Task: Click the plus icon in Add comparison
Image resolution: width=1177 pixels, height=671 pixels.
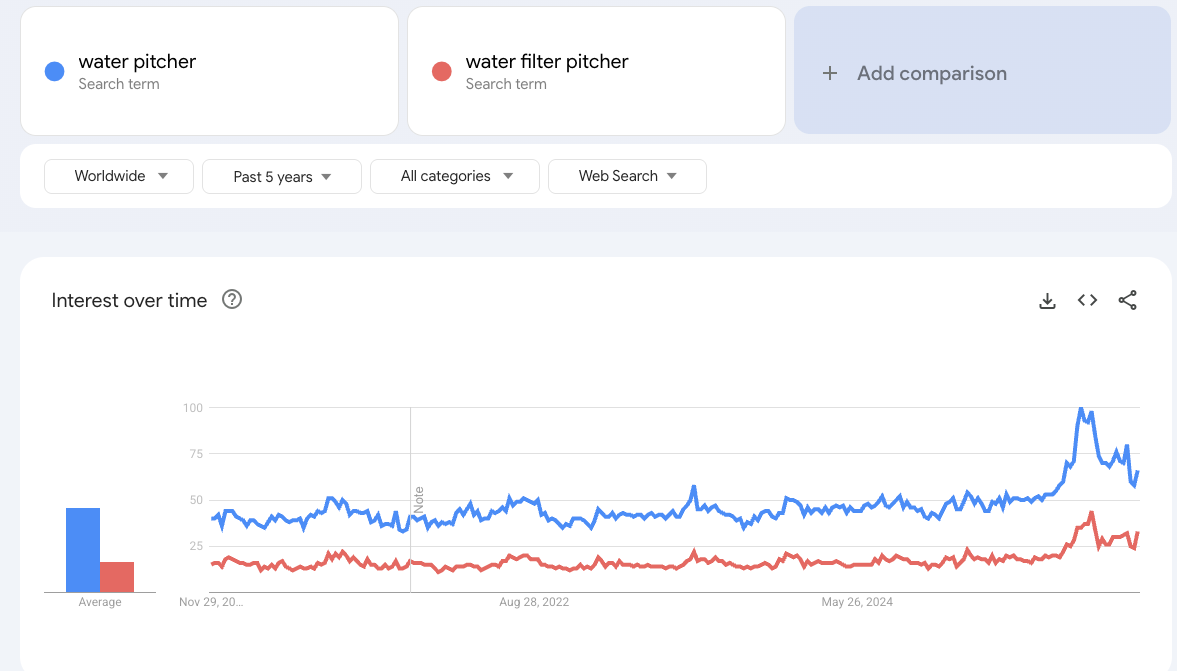Action: coord(830,73)
